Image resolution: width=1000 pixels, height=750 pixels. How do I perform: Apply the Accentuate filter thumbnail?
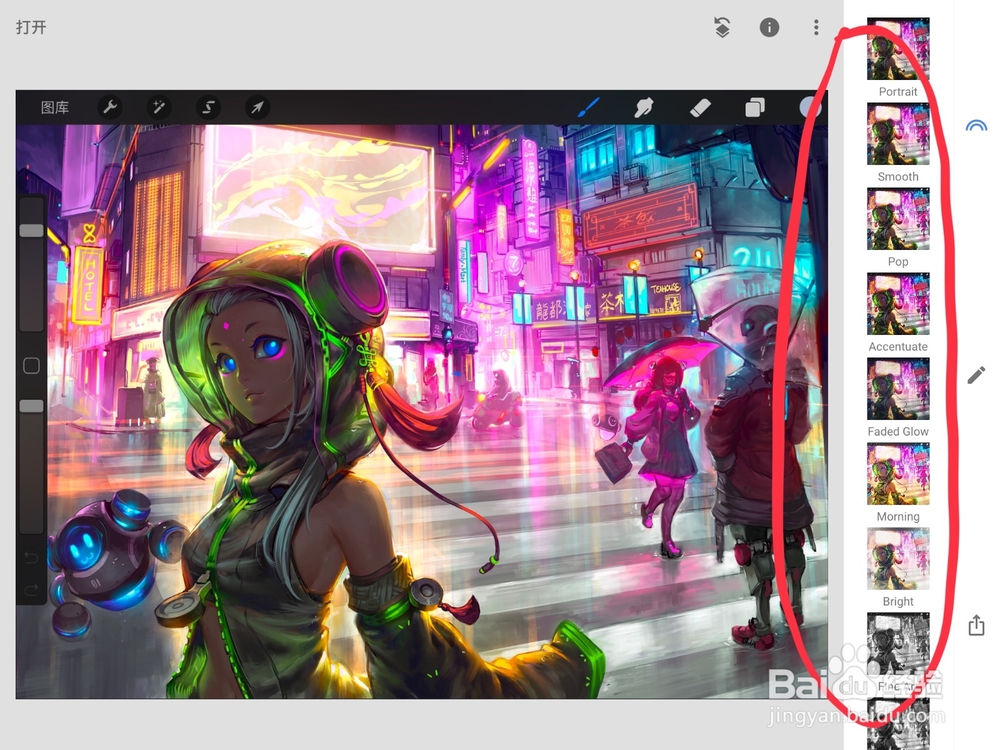click(898, 304)
